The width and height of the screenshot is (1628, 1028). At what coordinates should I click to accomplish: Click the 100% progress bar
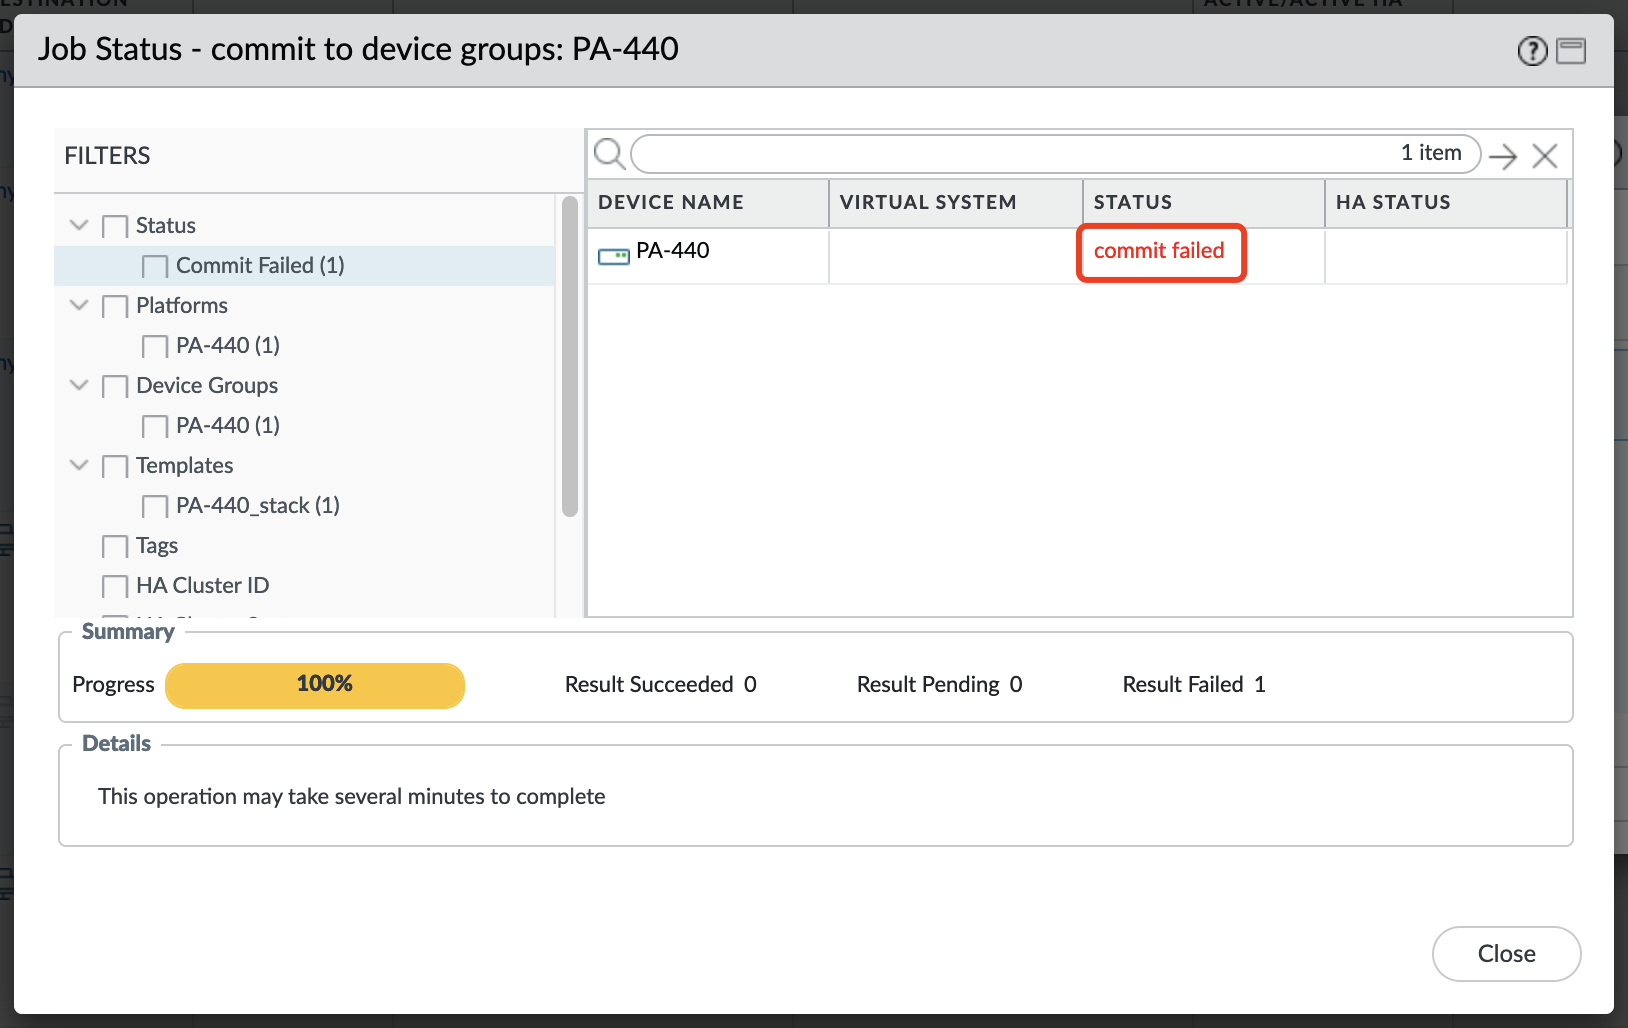(x=315, y=685)
